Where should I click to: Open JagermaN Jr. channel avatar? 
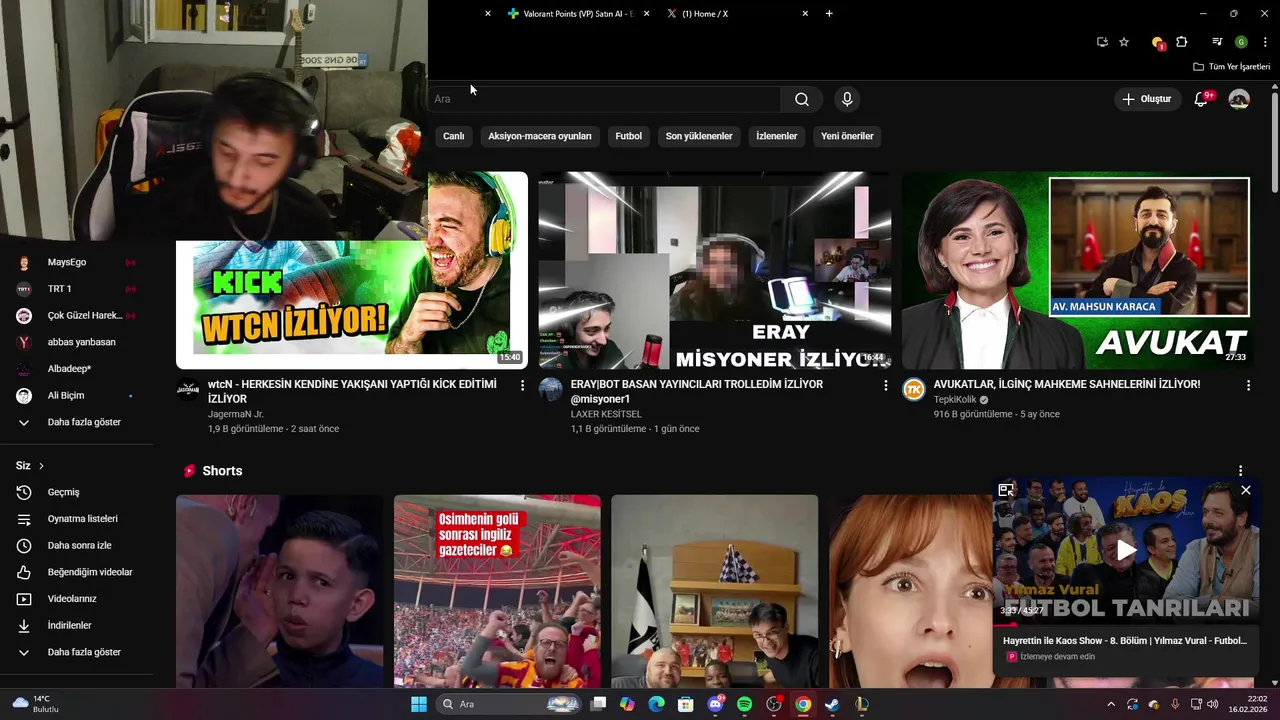[188, 389]
